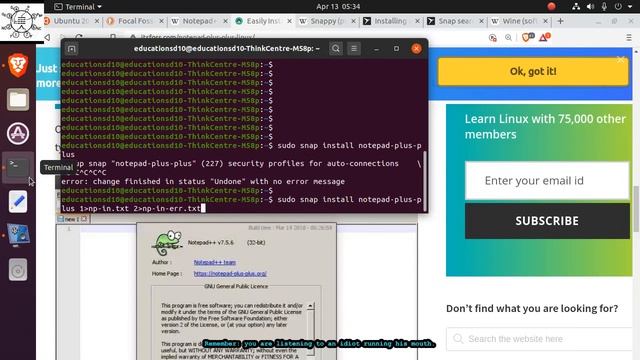Click the clock showing Apr 13 05:34

[338, 7]
